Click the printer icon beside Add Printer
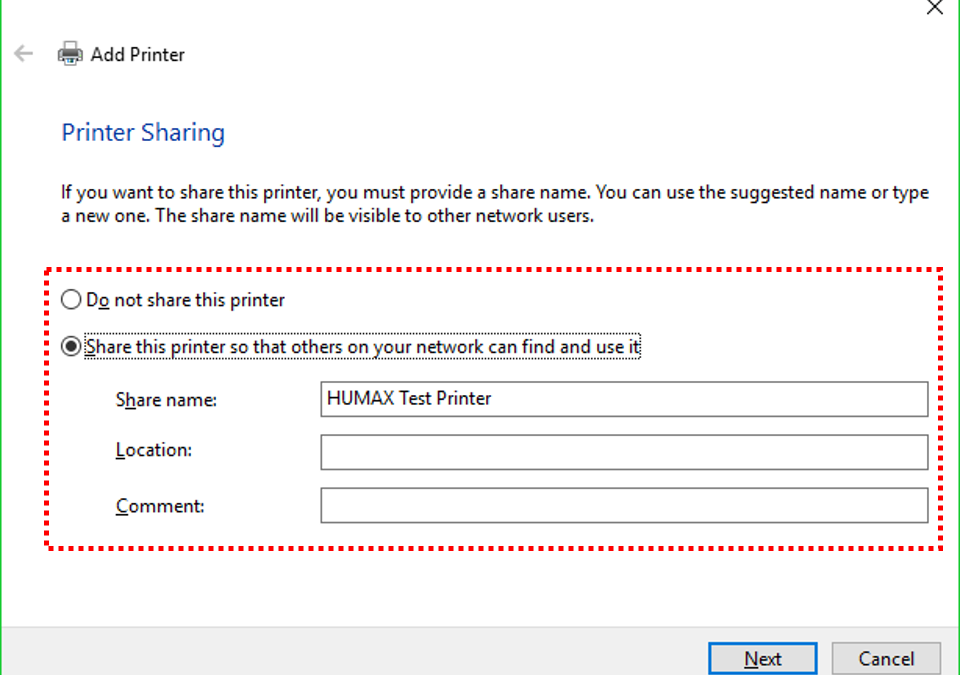Image resolution: width=960 pixels, height=675 pixels. (x=70, y=54)
